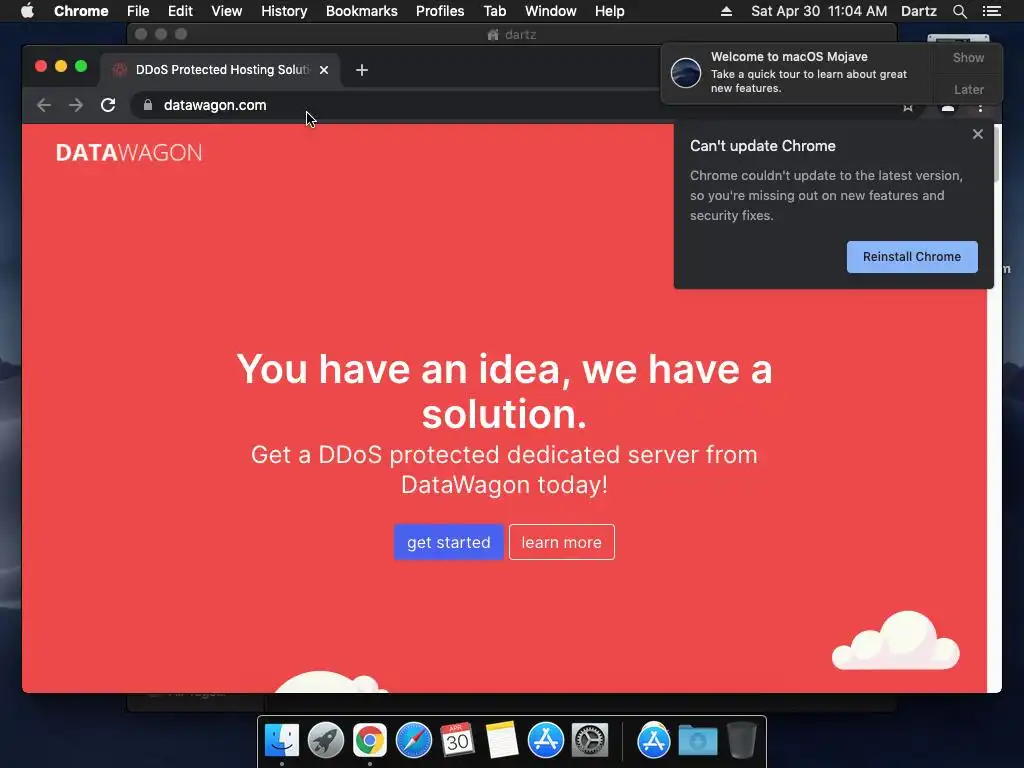Open the Chrome three-dot menu
This screenshot has height=768, width=1024.
(980, 108)
